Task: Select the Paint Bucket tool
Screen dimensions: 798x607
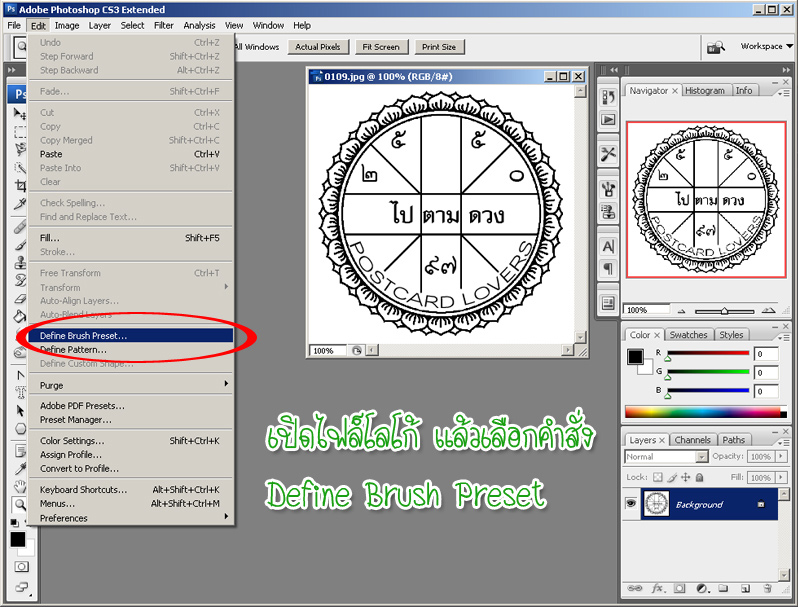Action: (x=20, y=316)
